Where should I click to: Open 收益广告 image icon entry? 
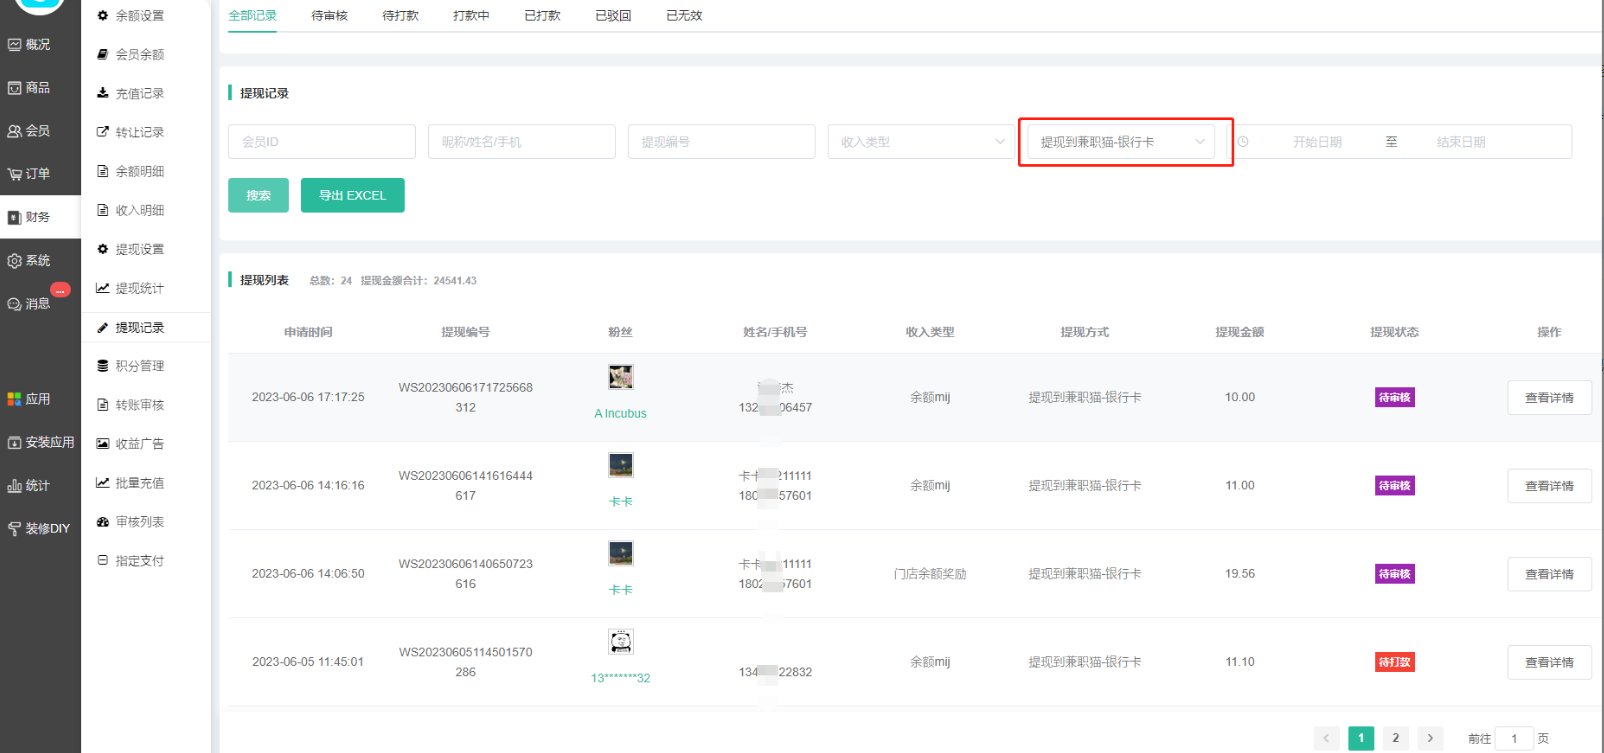point(102,444)
